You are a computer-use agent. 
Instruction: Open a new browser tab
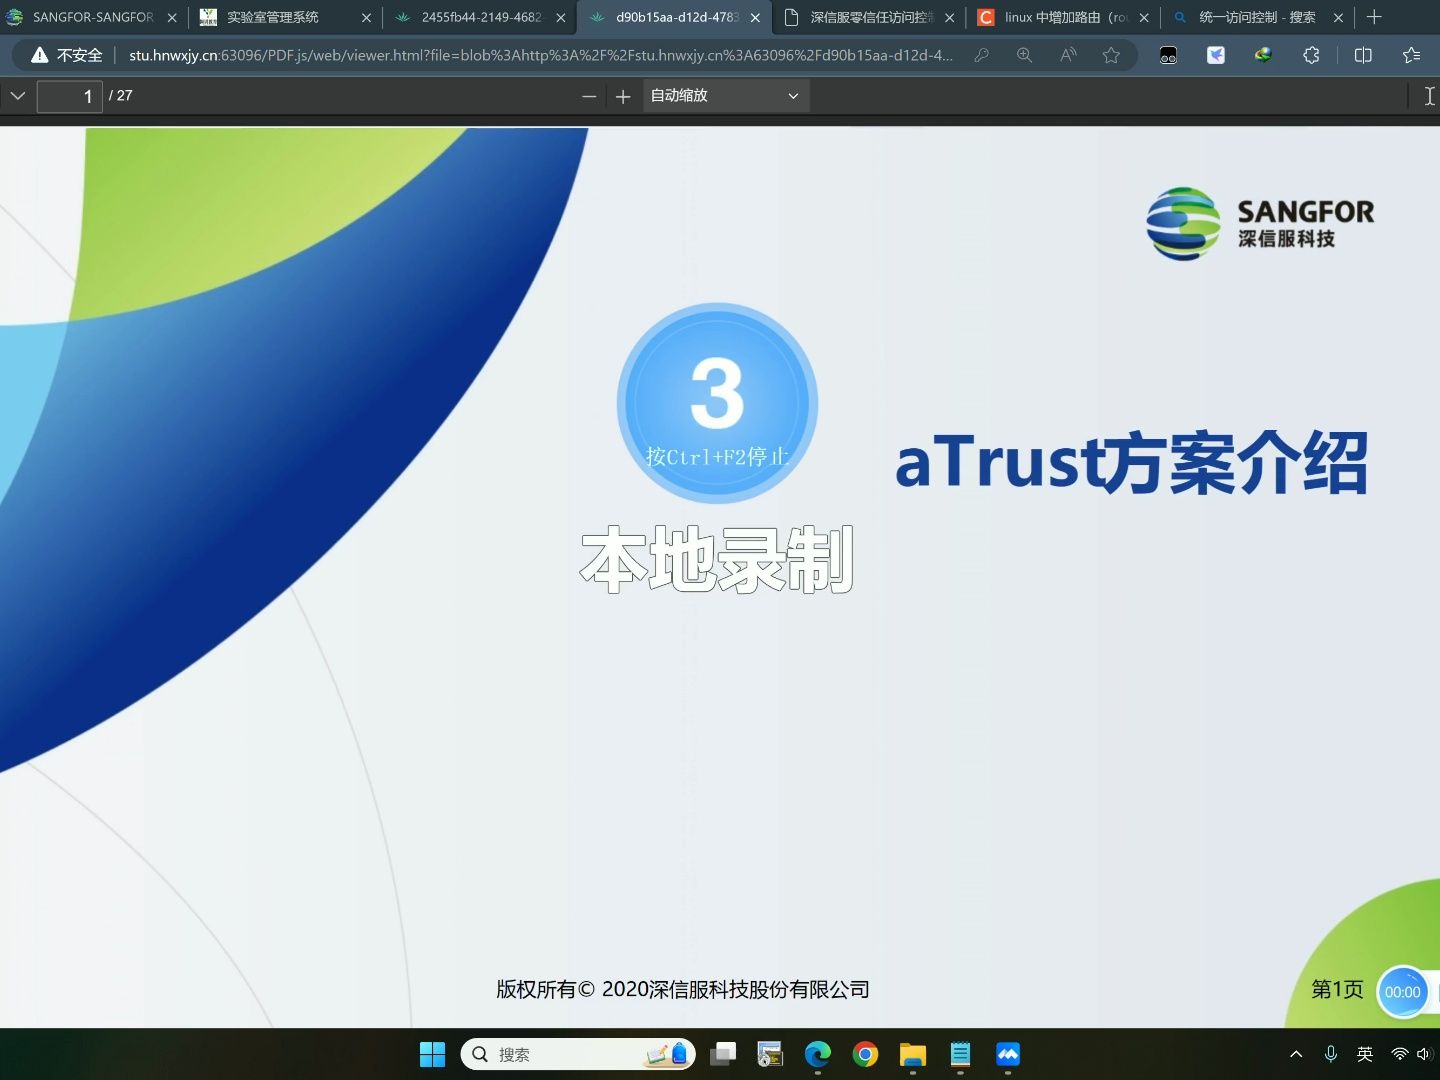click(1374, 17)
